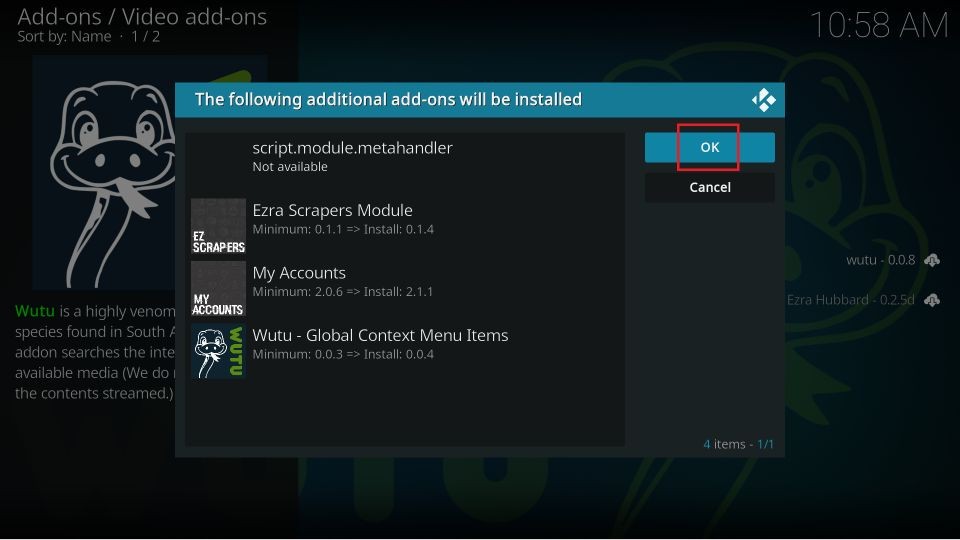Viewport: 960px width, 540px height.
Task: Click 'Minimum: 0.1.1 => Install: 0.1.4' text
Action: click(x=343, y=230)
